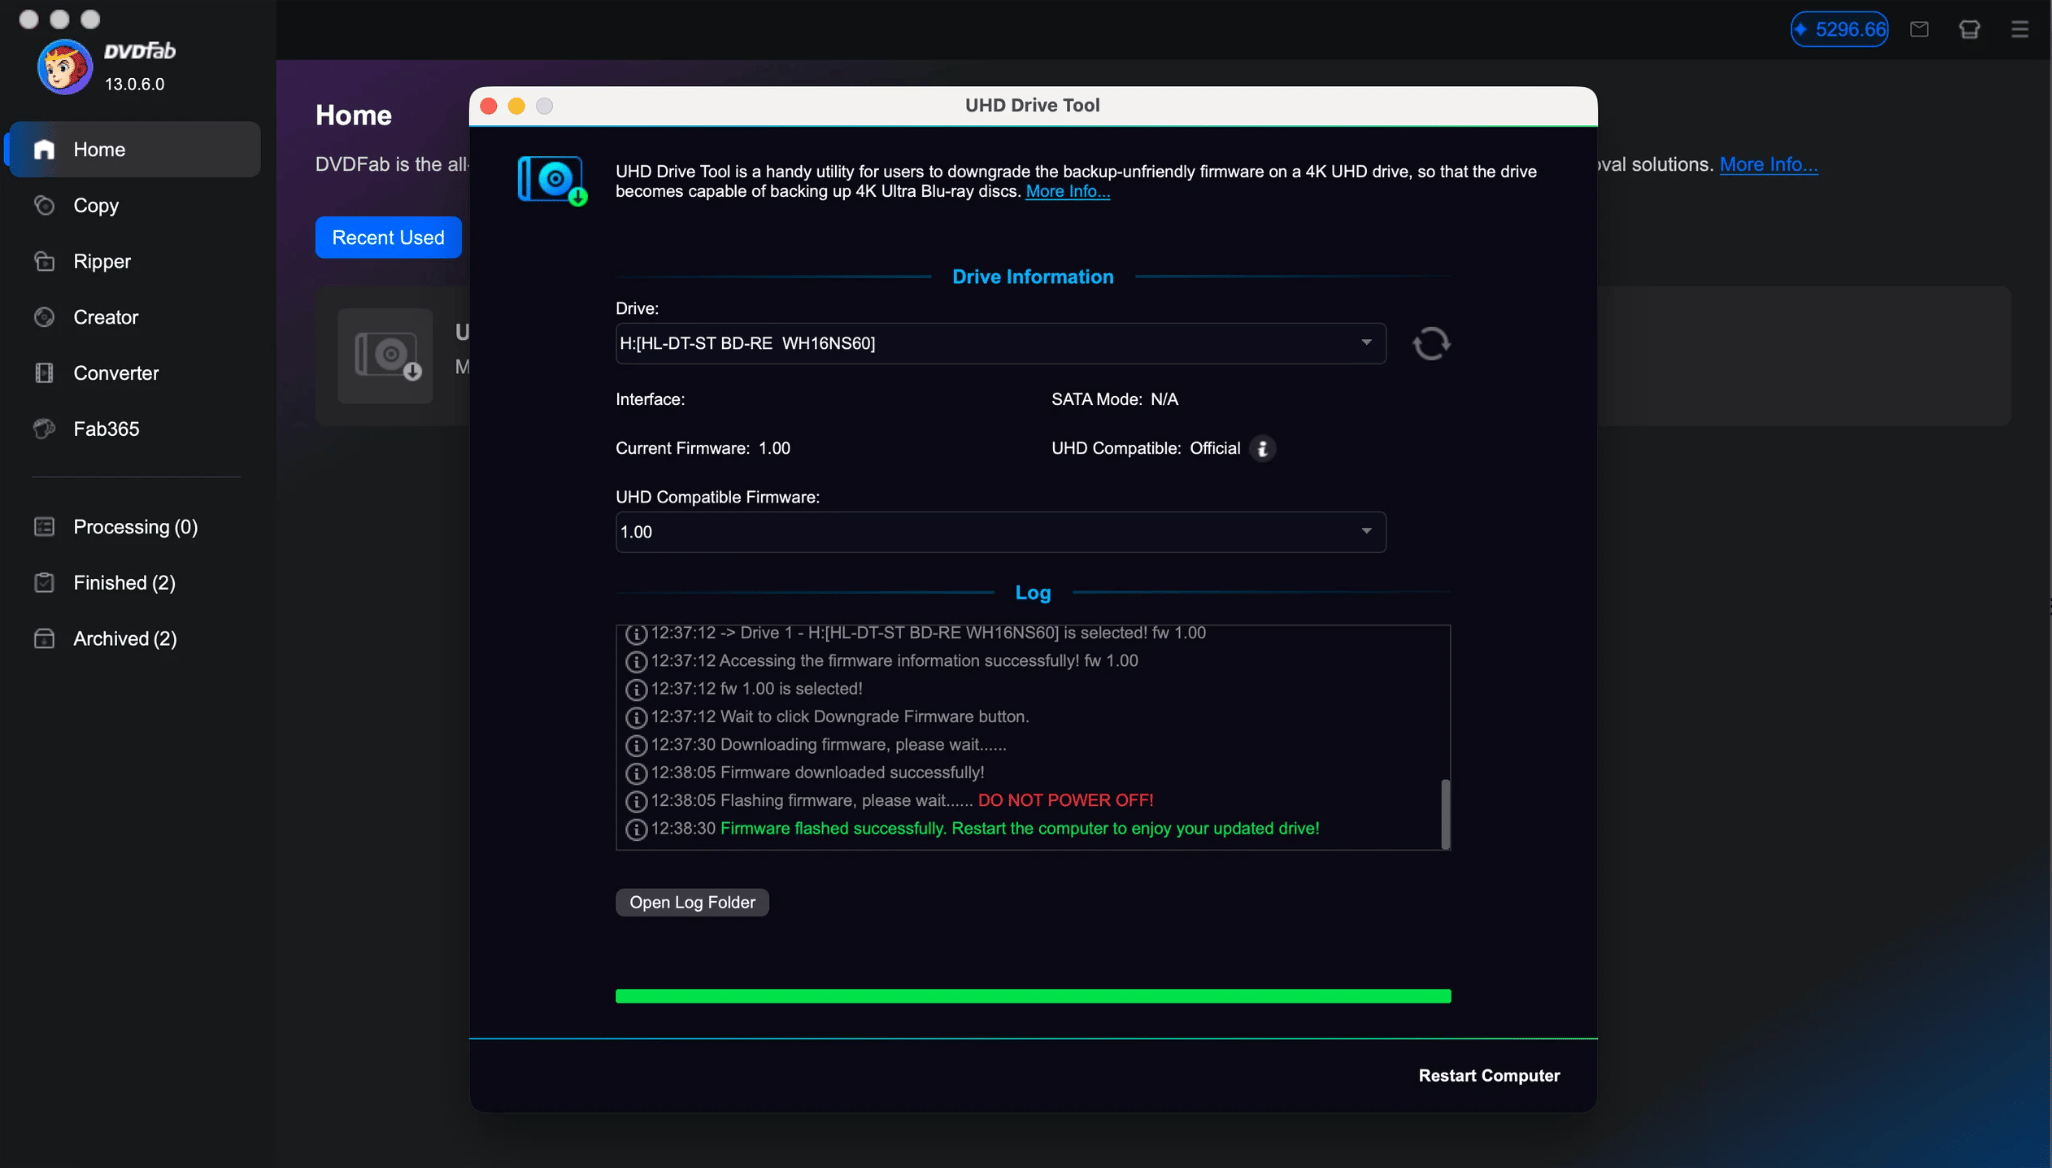The width and height of the screenshot is (2052, 1168).
Task: Show UHD Compatible info tooltip icon
Action: tap(1263, 449)
